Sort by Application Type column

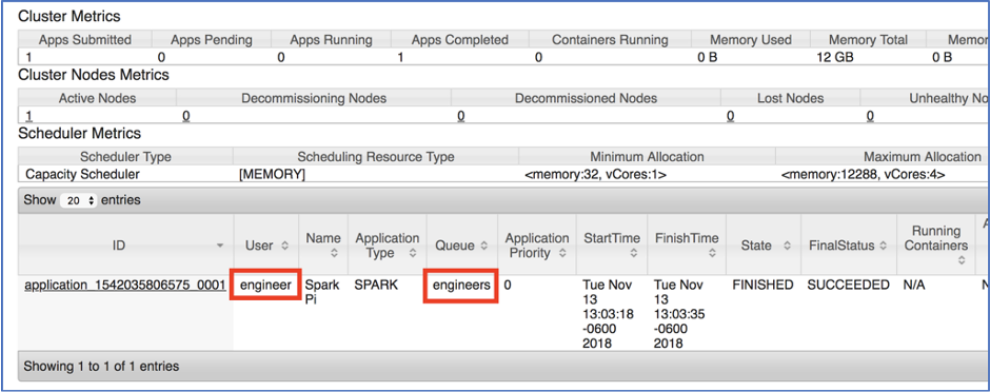(x=387, y=245)
